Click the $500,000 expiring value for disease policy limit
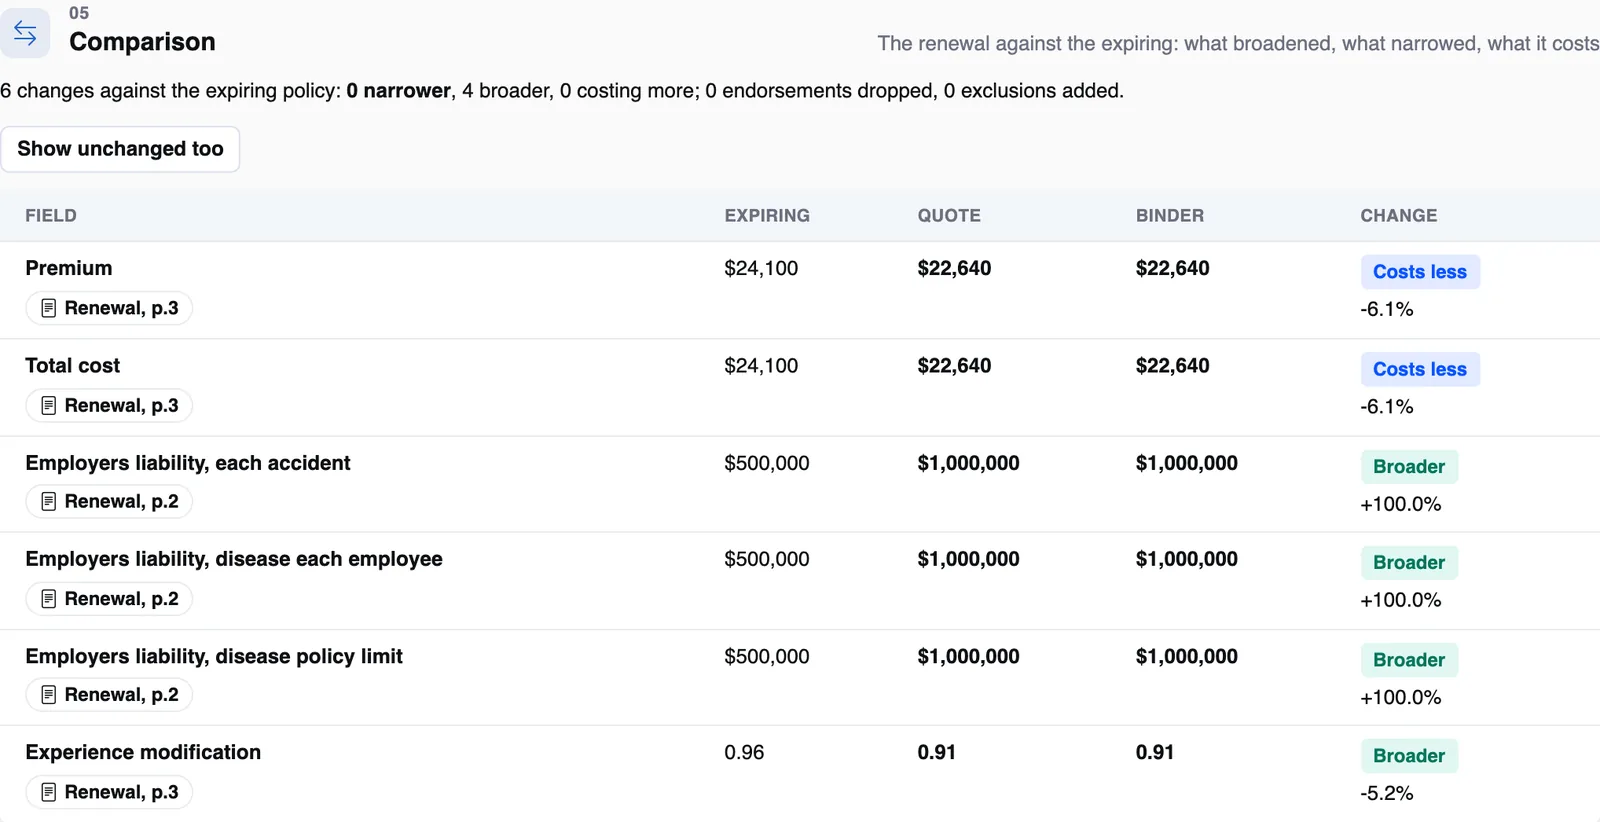 767,657
